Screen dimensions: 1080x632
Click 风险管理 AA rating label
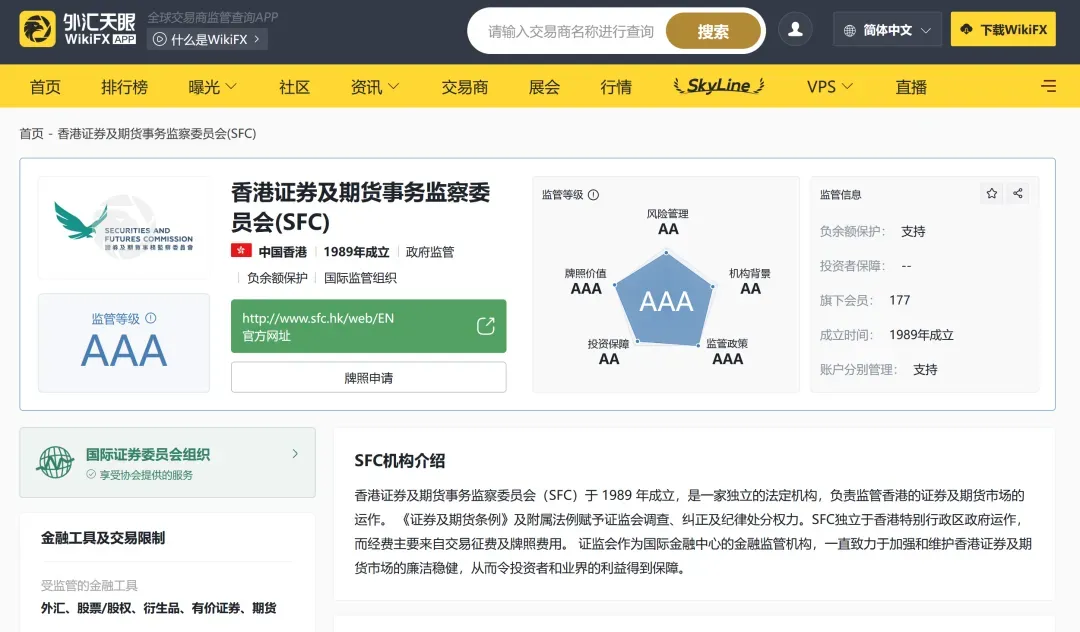tap(667, 222)
